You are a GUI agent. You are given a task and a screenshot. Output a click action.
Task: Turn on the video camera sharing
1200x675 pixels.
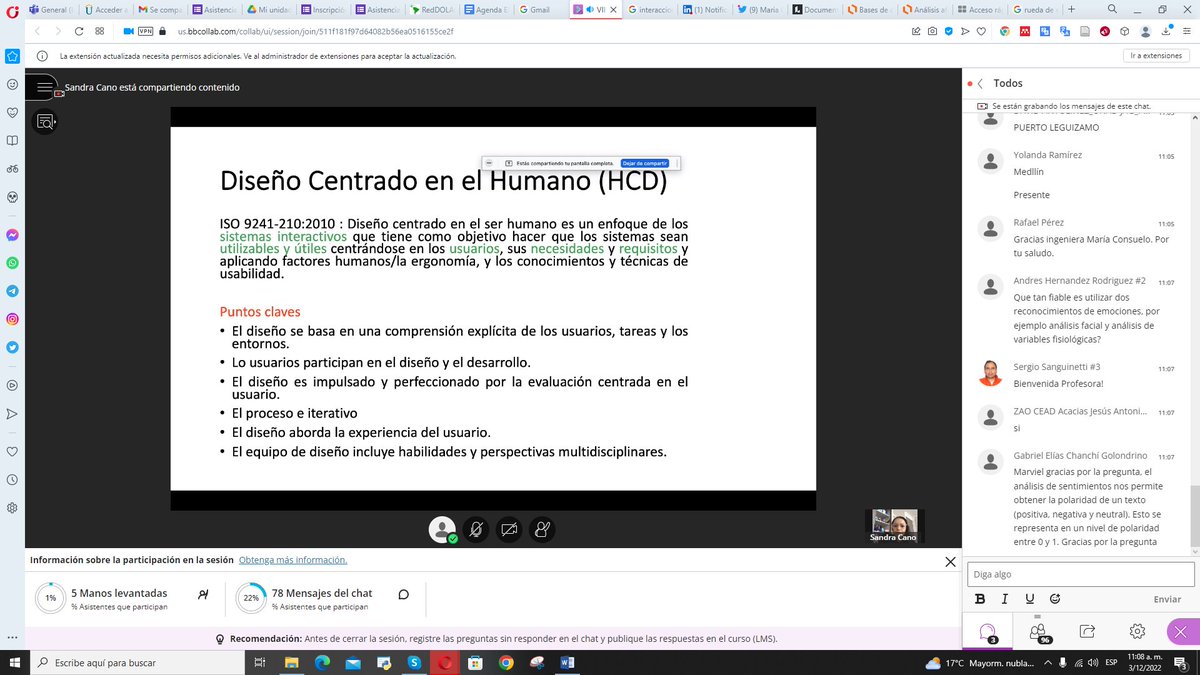tap(508, 529)
